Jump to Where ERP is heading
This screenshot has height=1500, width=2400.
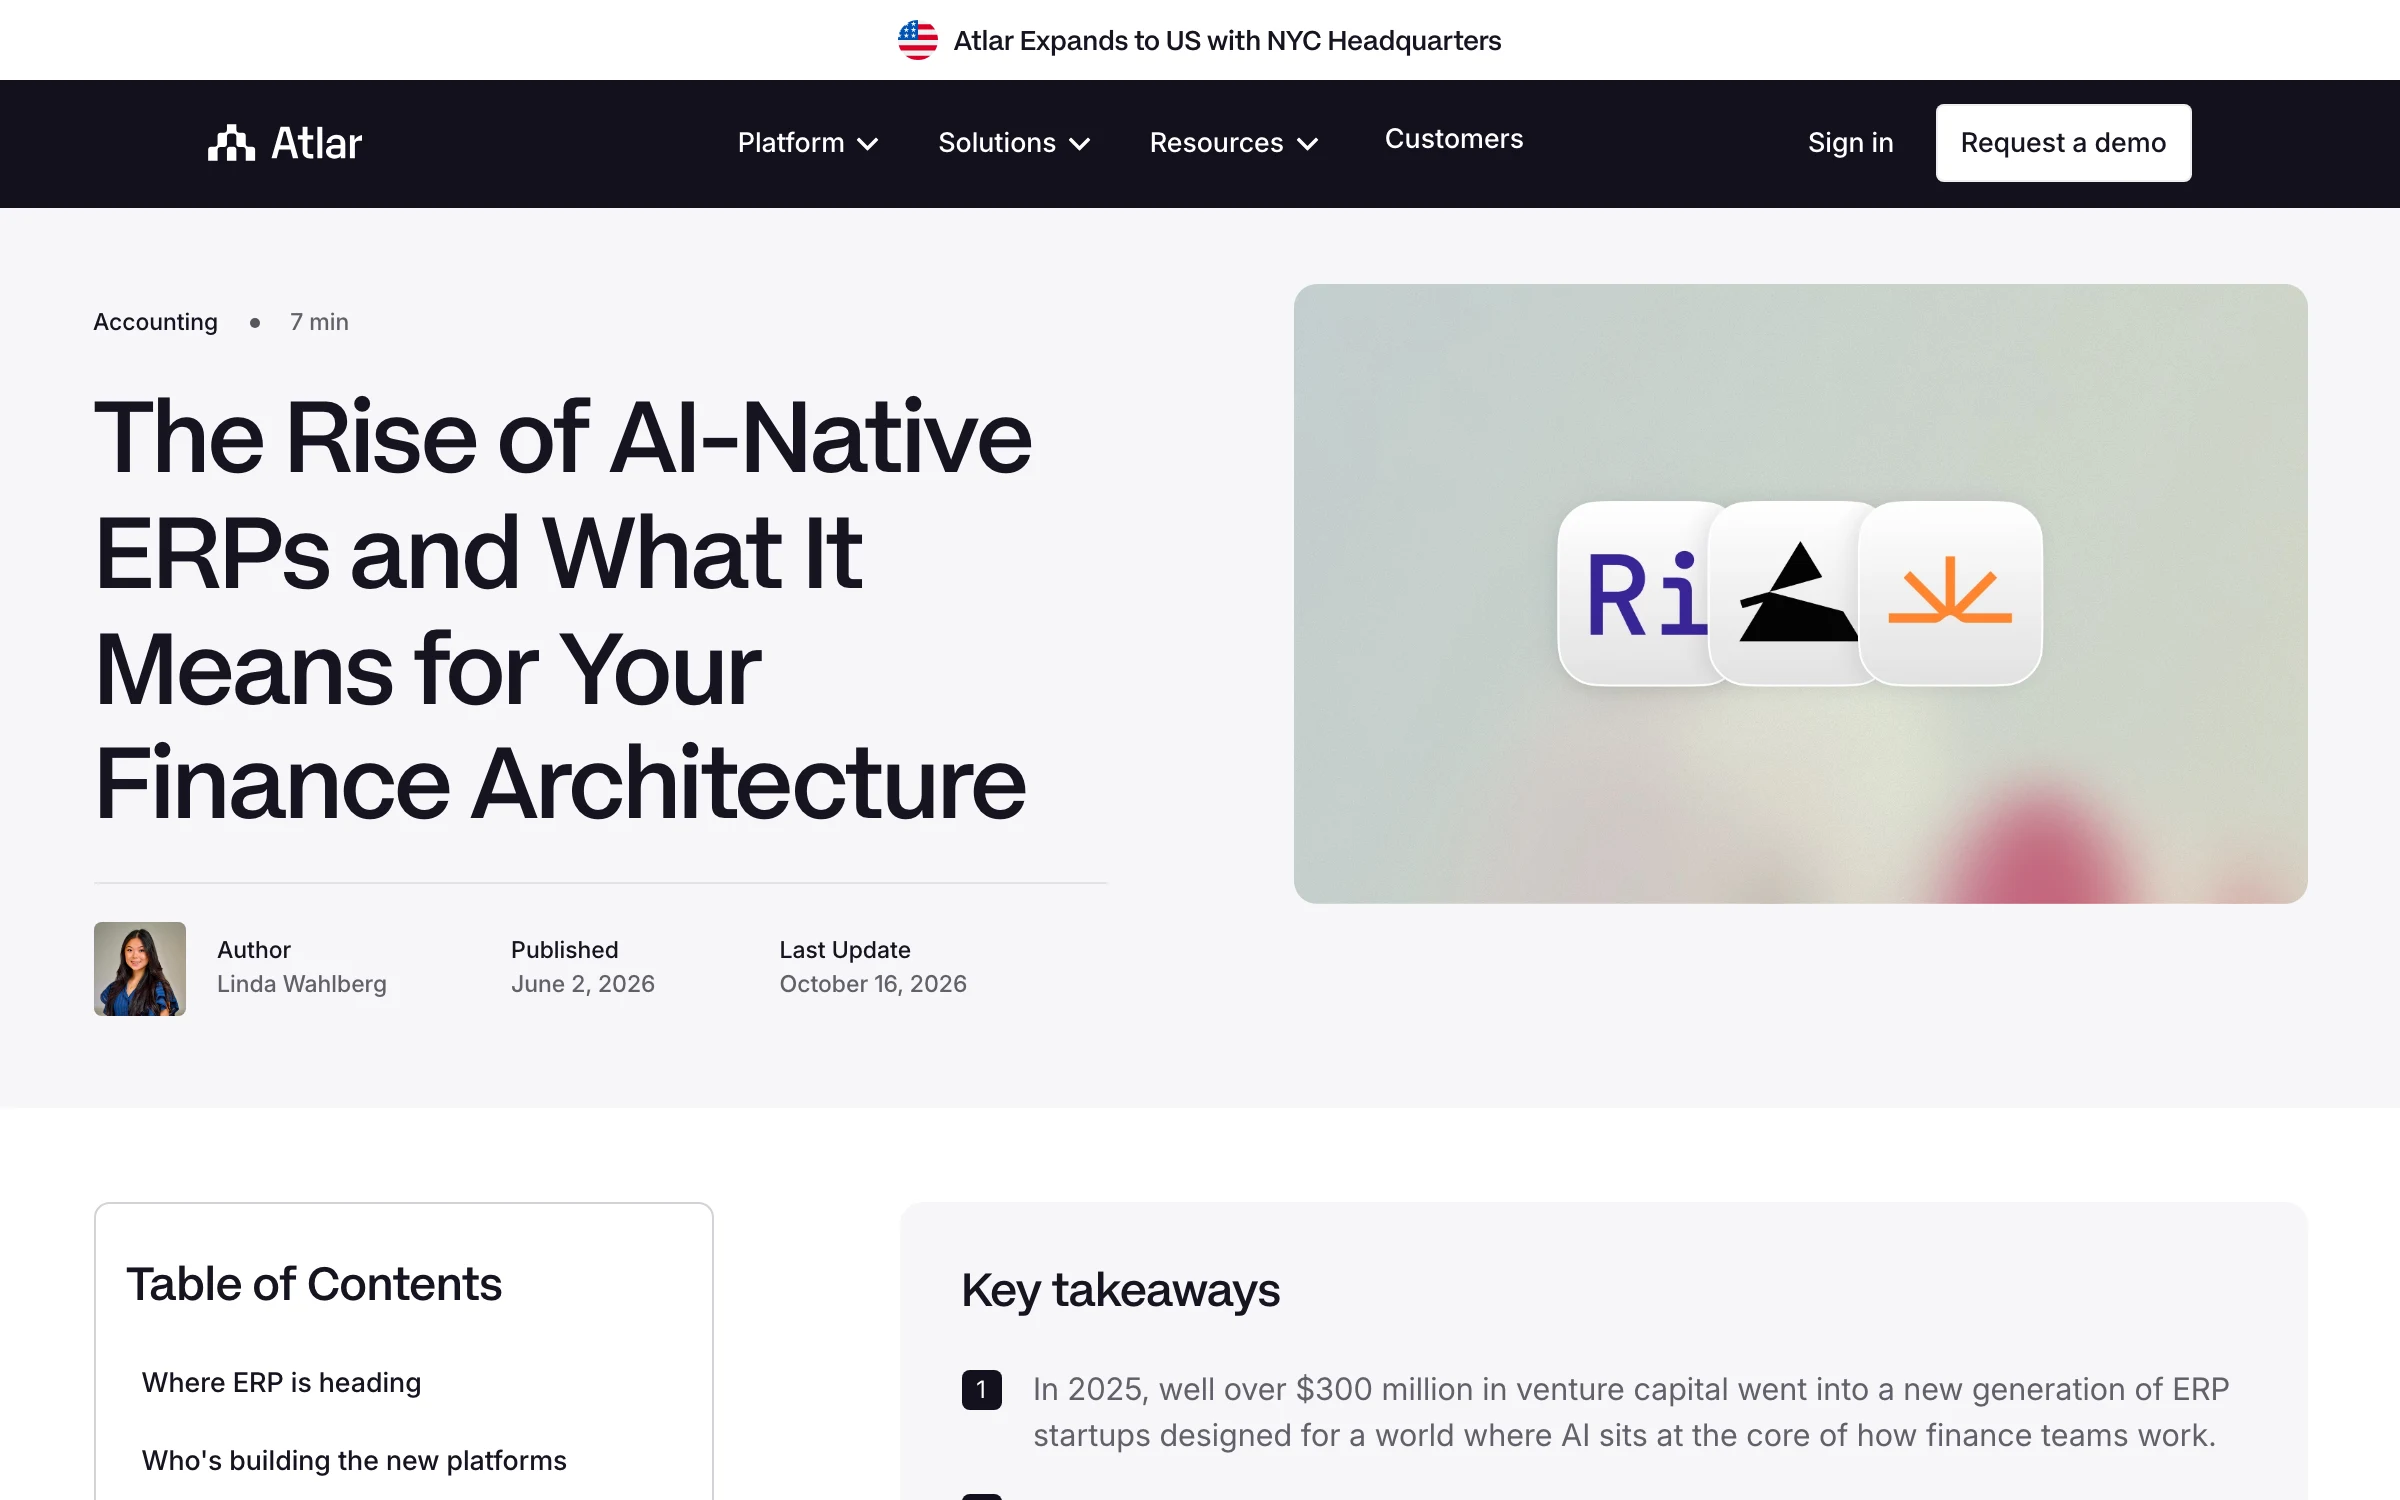click(x=281, y=1382)
